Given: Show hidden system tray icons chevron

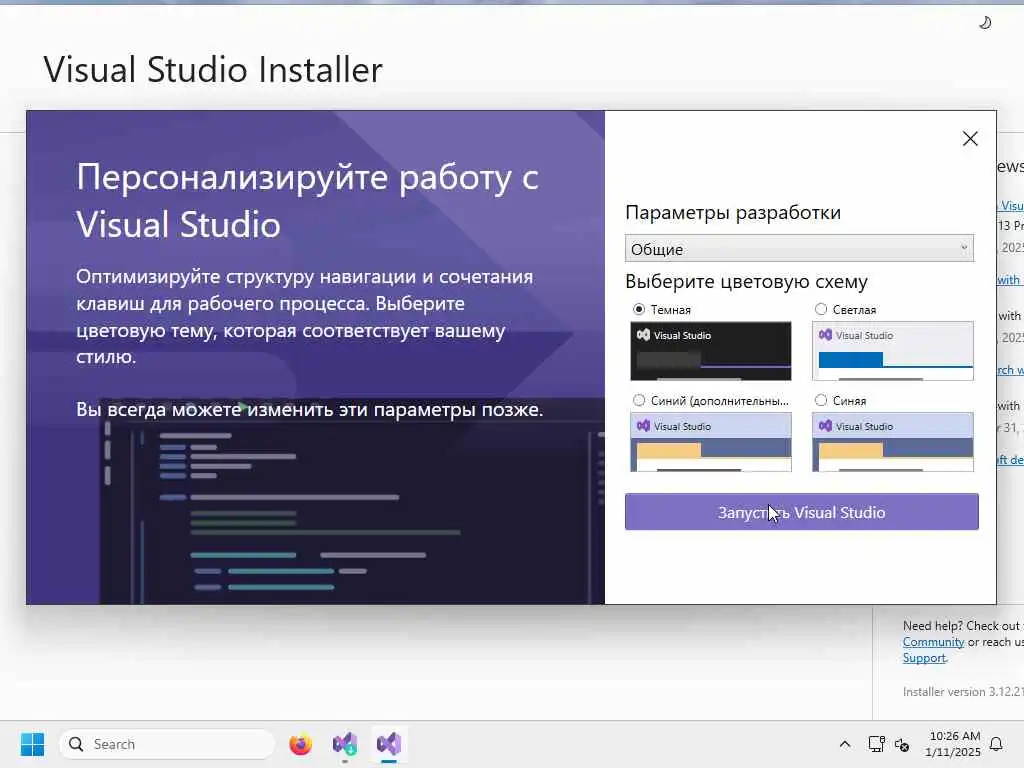Looking at the screenshot, I should pos(844,744).
